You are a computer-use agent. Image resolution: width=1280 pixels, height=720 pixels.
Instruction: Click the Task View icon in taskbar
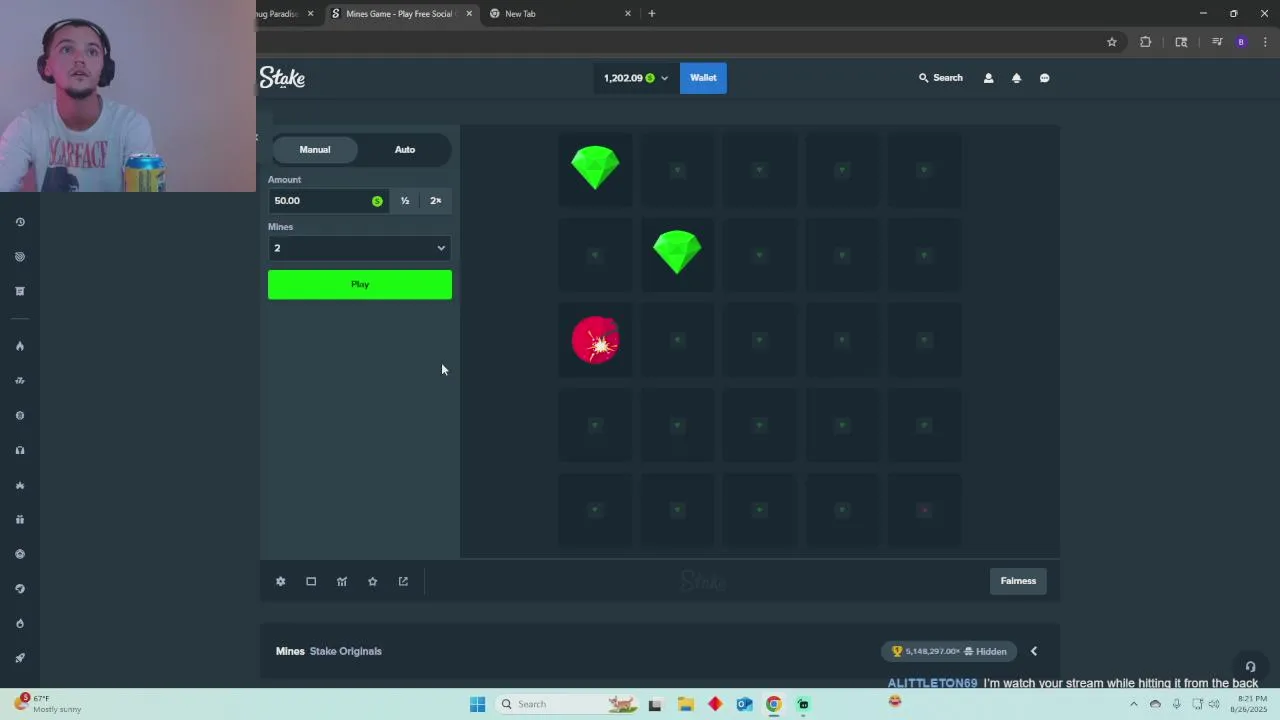click(655, 704)
